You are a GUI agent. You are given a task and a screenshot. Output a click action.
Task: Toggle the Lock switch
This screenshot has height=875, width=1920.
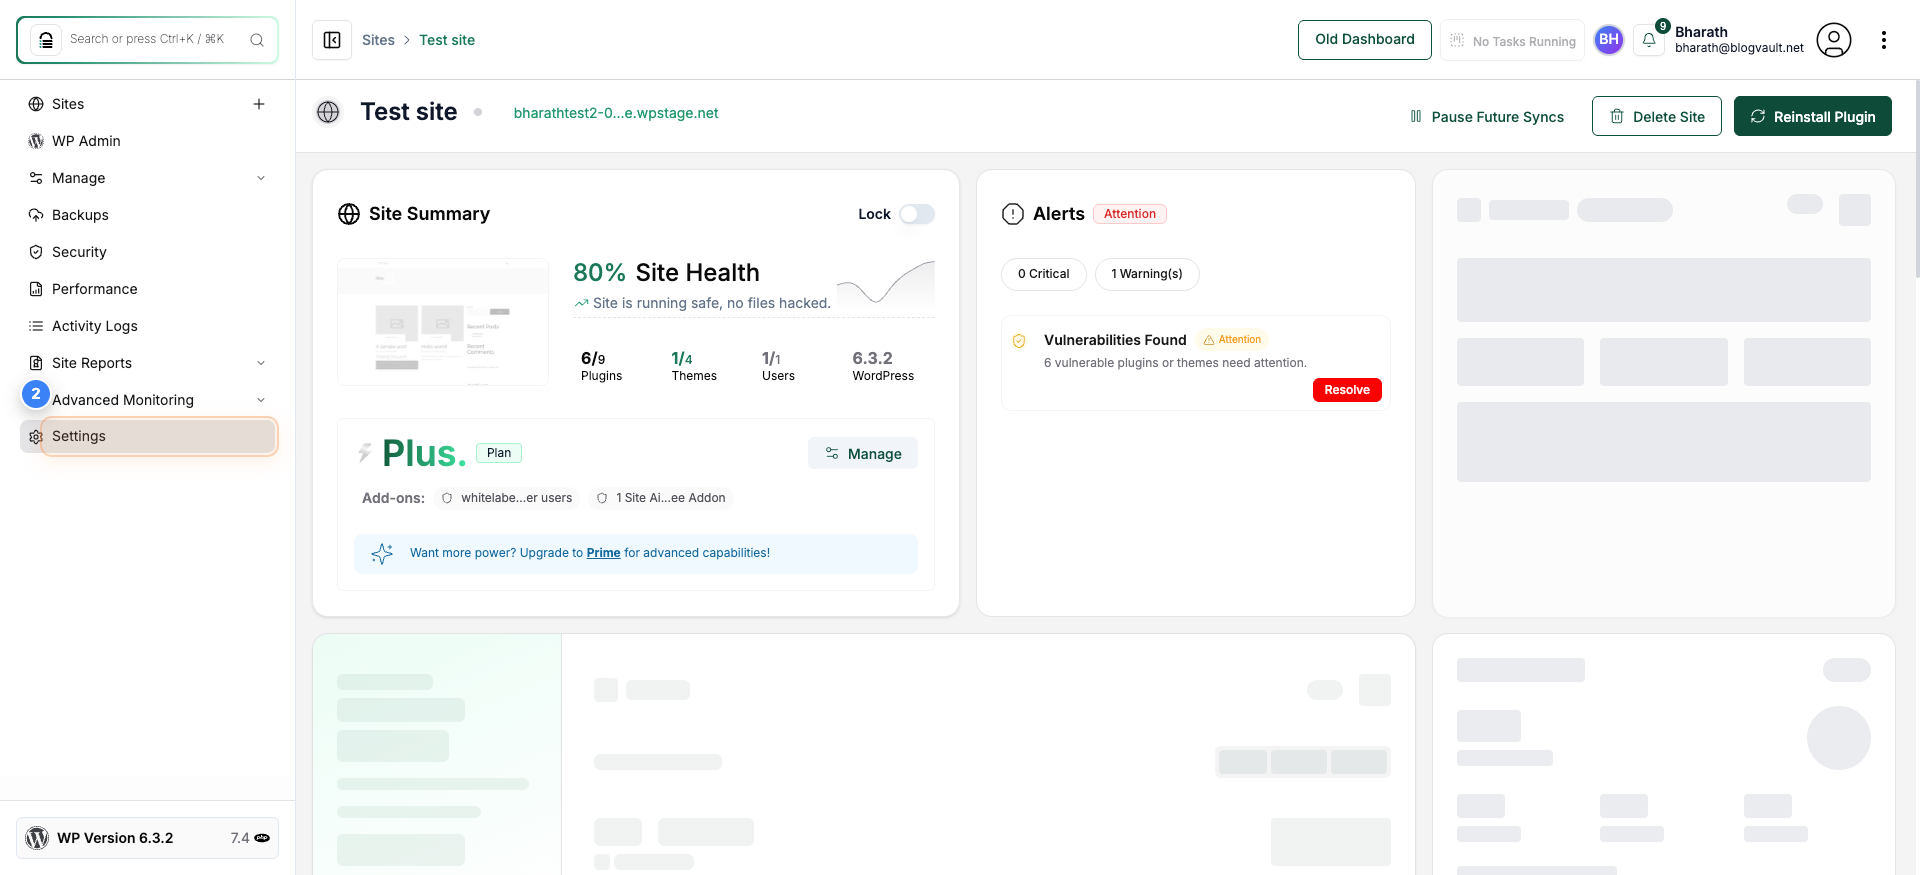click(x=917, y=214)
